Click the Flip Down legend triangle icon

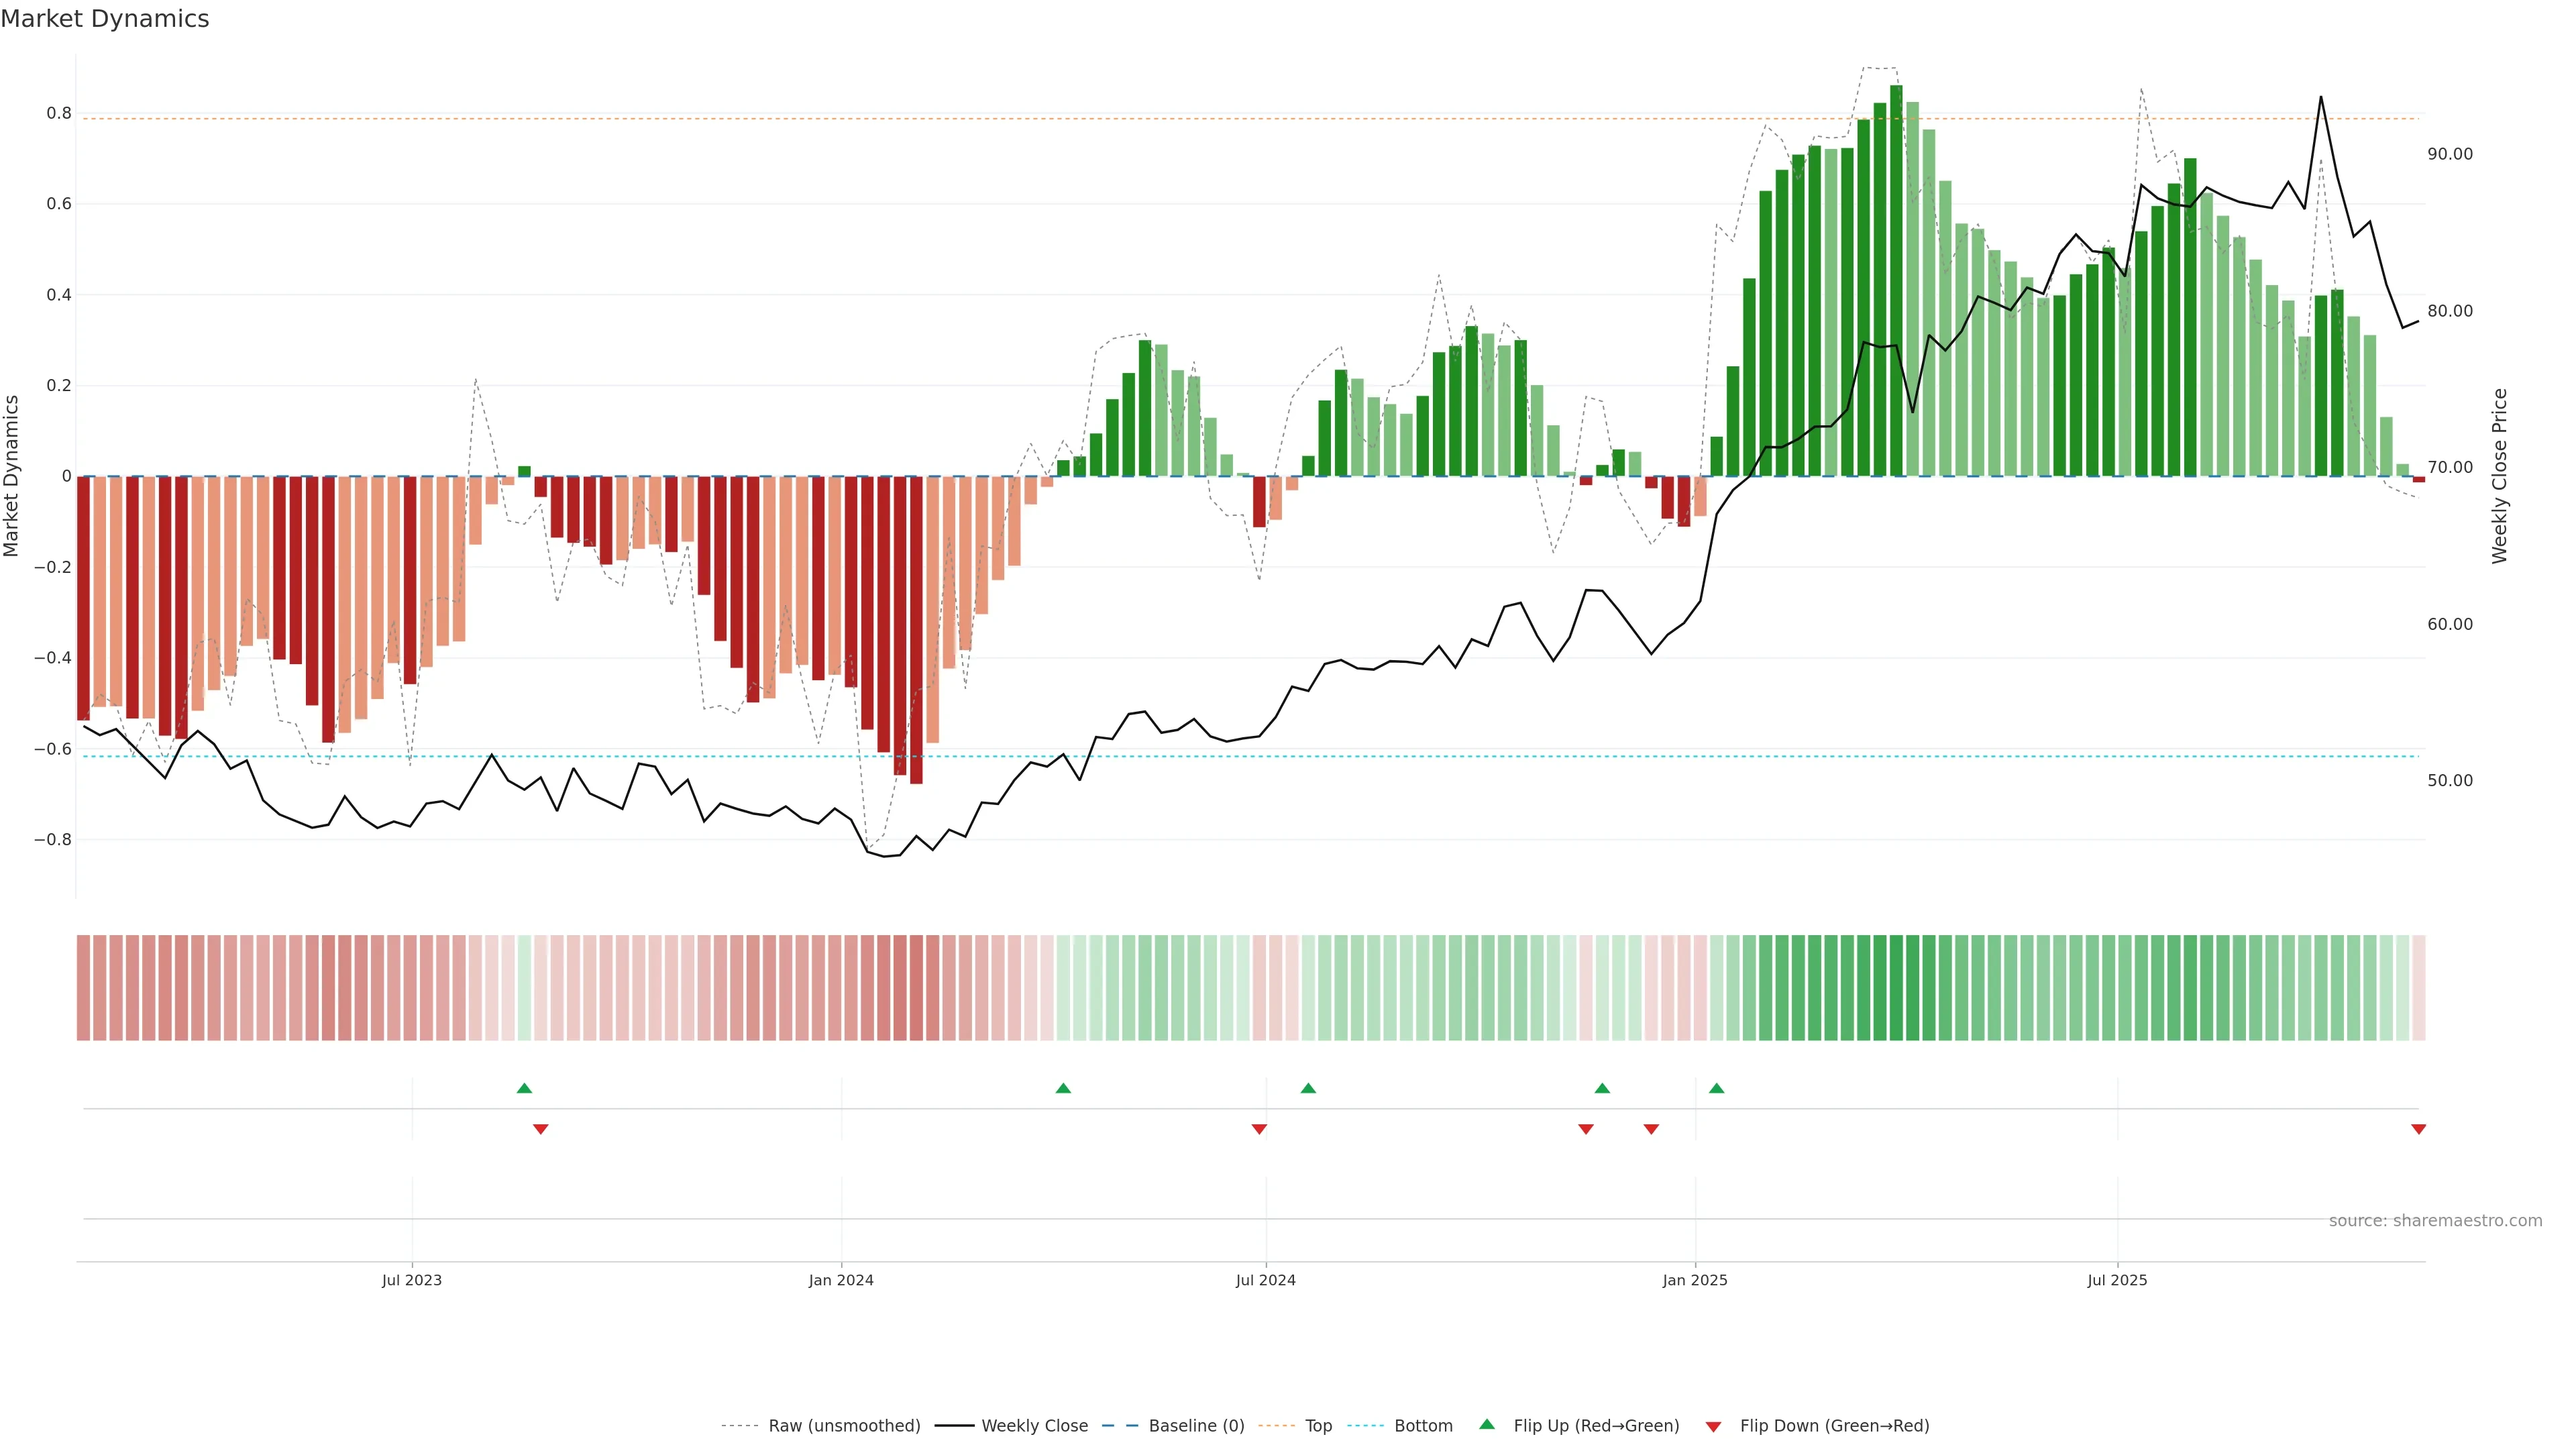pos(1713,1426)
